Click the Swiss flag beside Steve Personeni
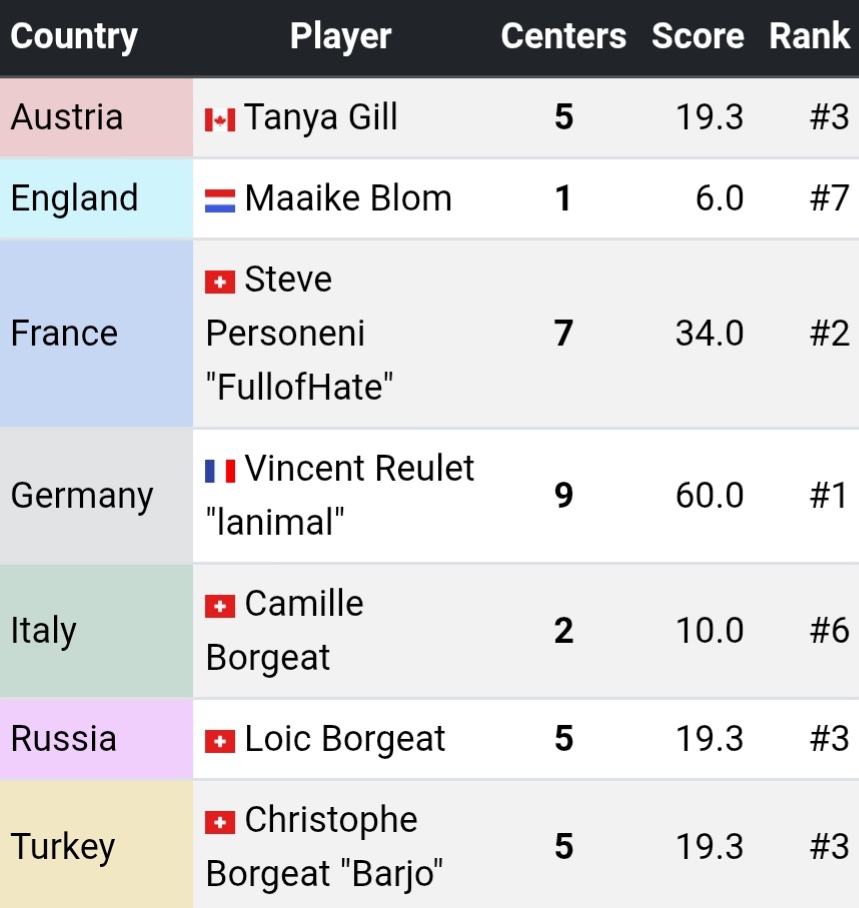Image resolution: width=859 pixels, height=908 pixels. pos(220,282)
